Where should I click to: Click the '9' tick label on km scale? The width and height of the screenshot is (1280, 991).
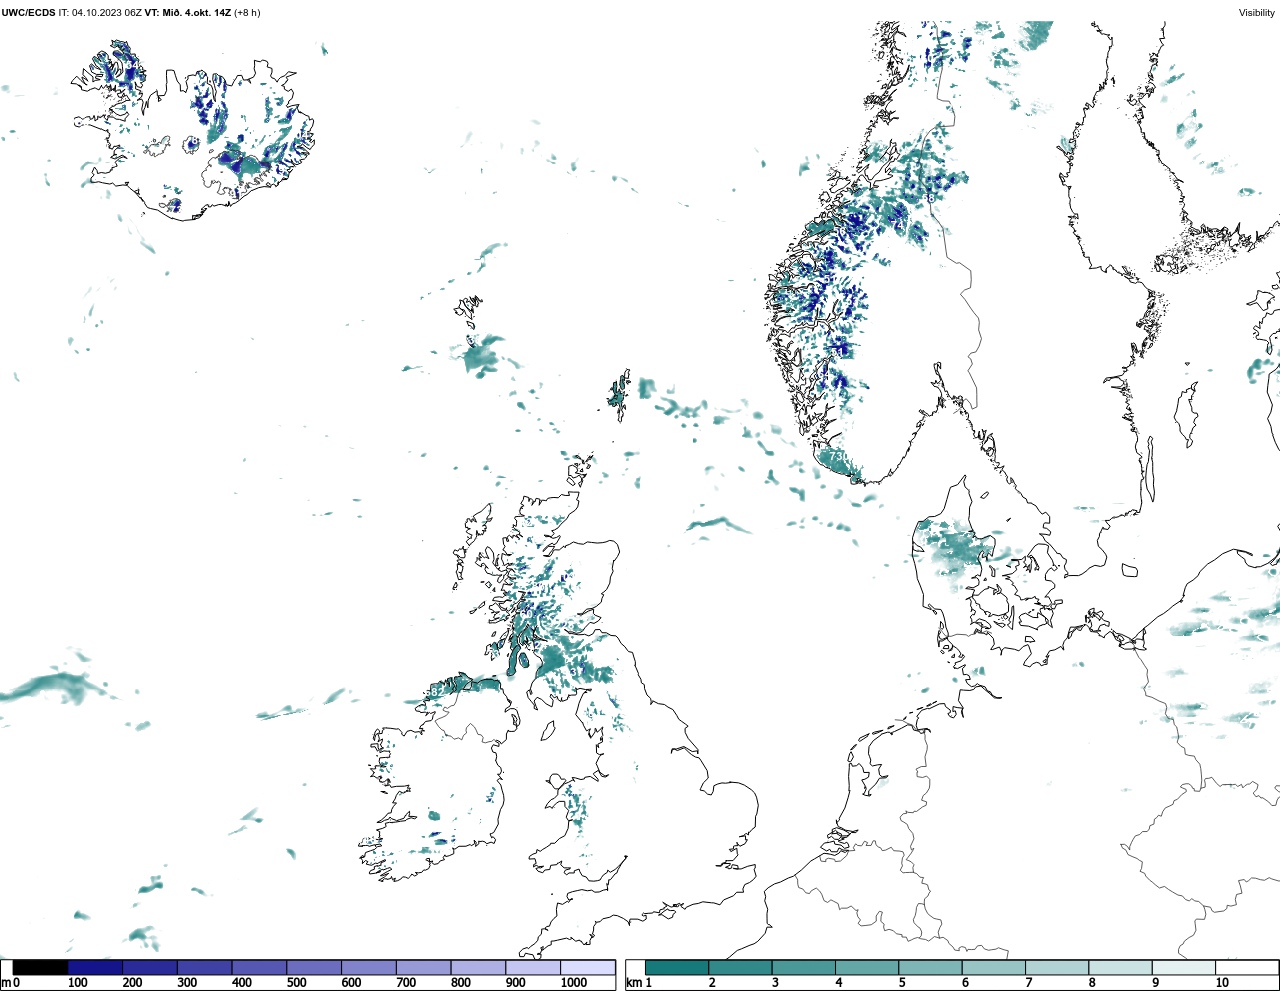1155,983
